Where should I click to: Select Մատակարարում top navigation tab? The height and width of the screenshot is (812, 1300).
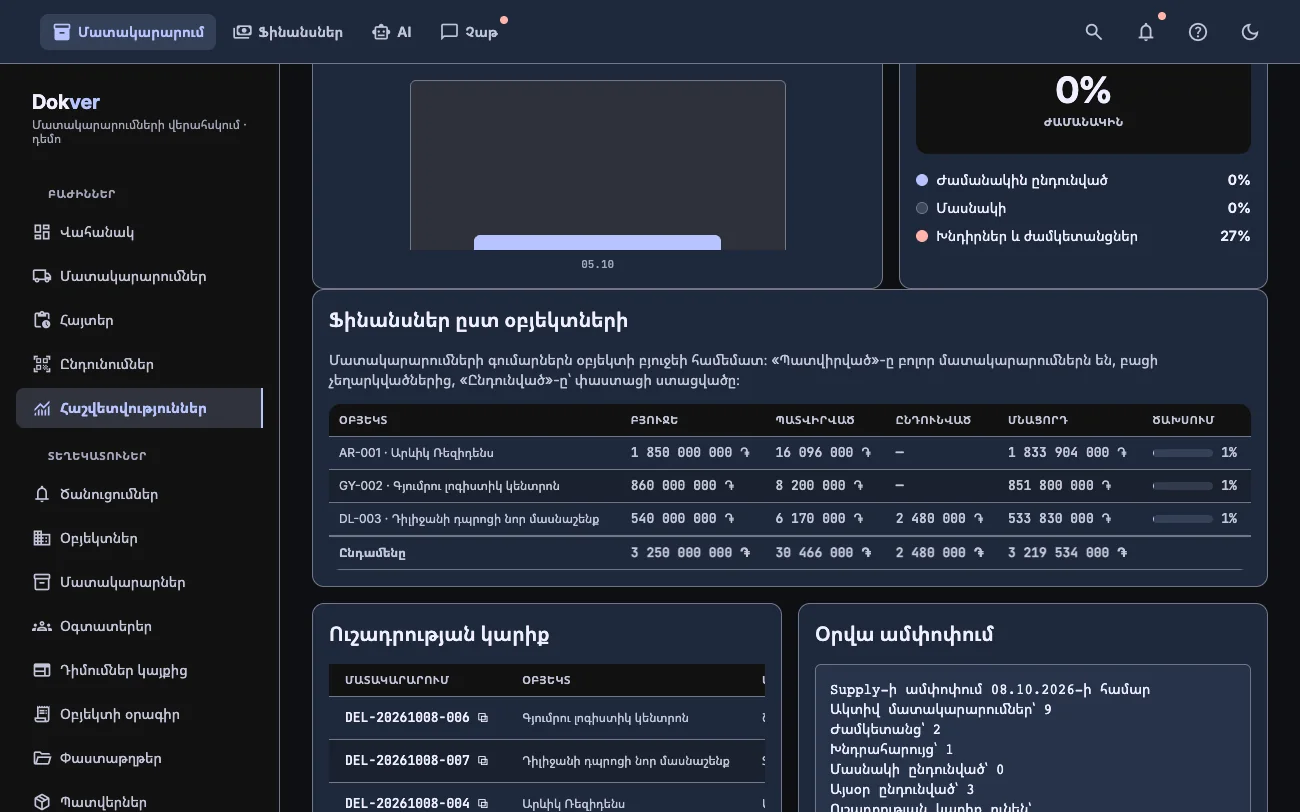(x=128, y=32)
